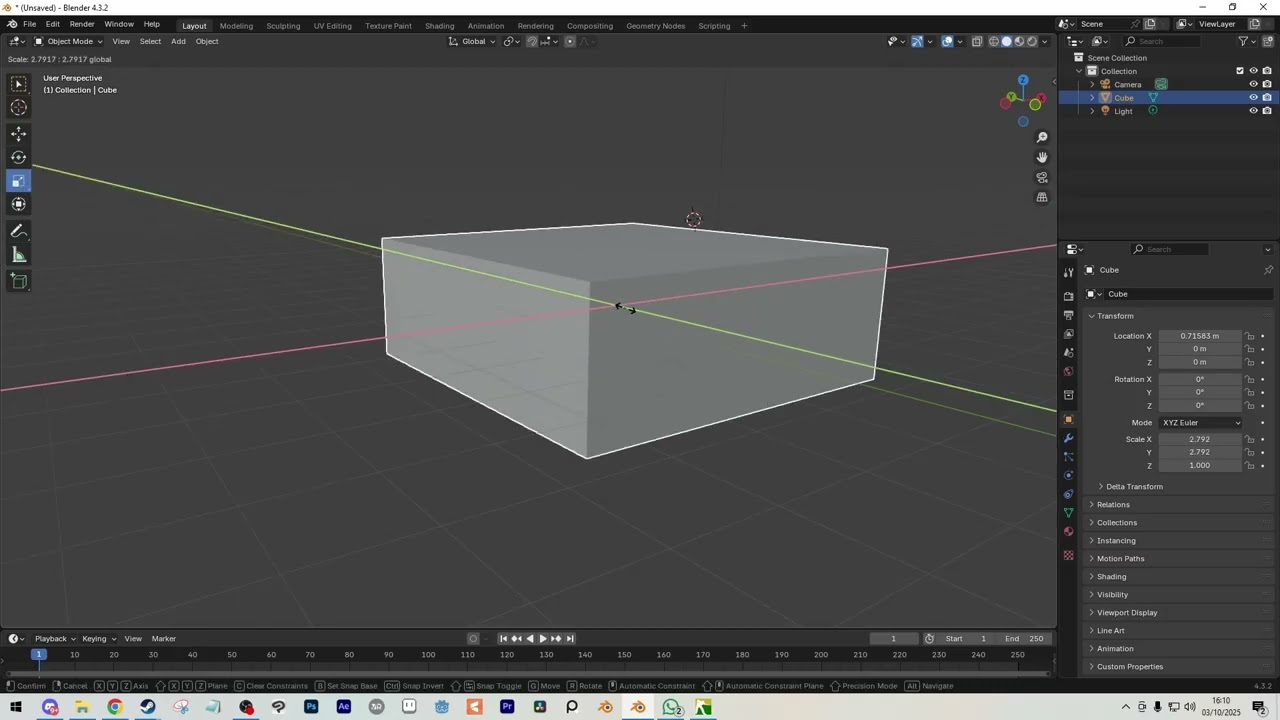Open the Render properties tab icon
Screen dimensions: 1280x720
[1068, 296]
